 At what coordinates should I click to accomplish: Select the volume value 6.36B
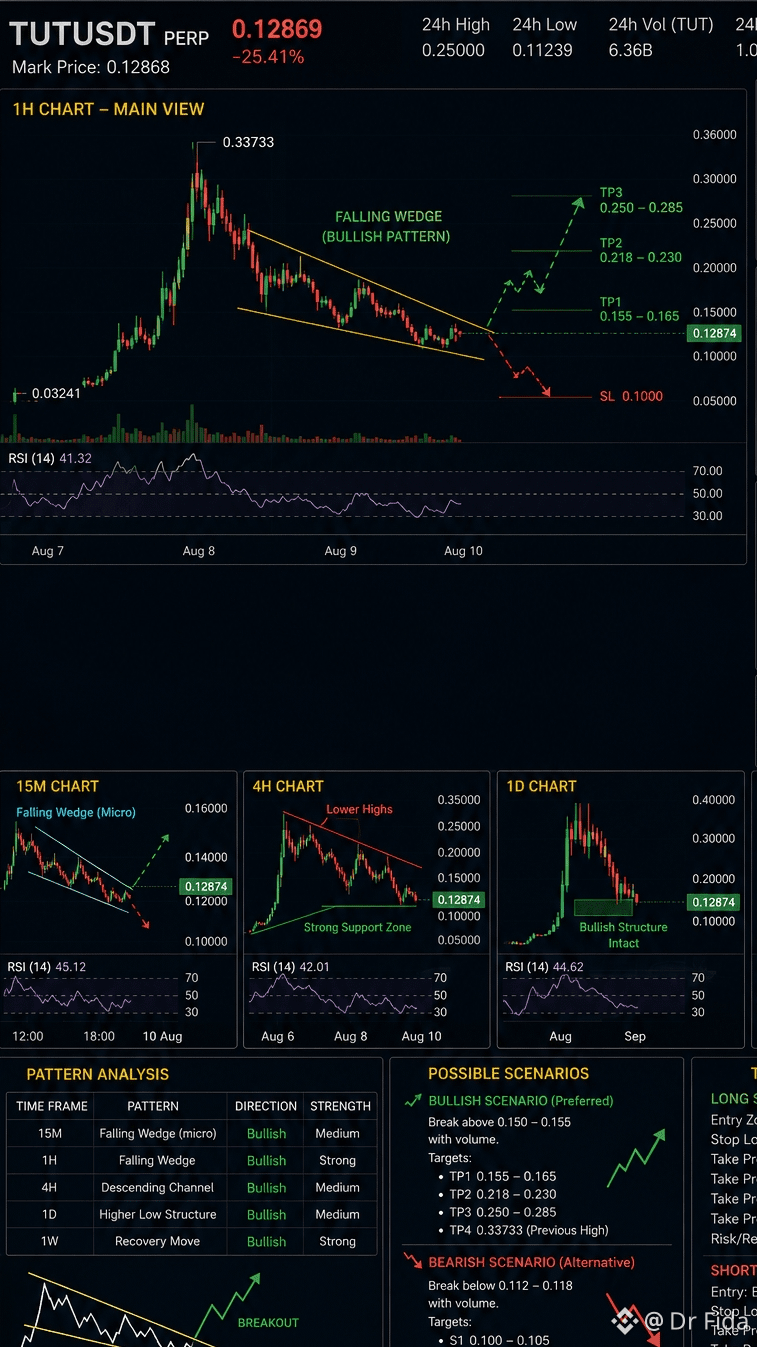pyautogui.click(x=631, y=49)
